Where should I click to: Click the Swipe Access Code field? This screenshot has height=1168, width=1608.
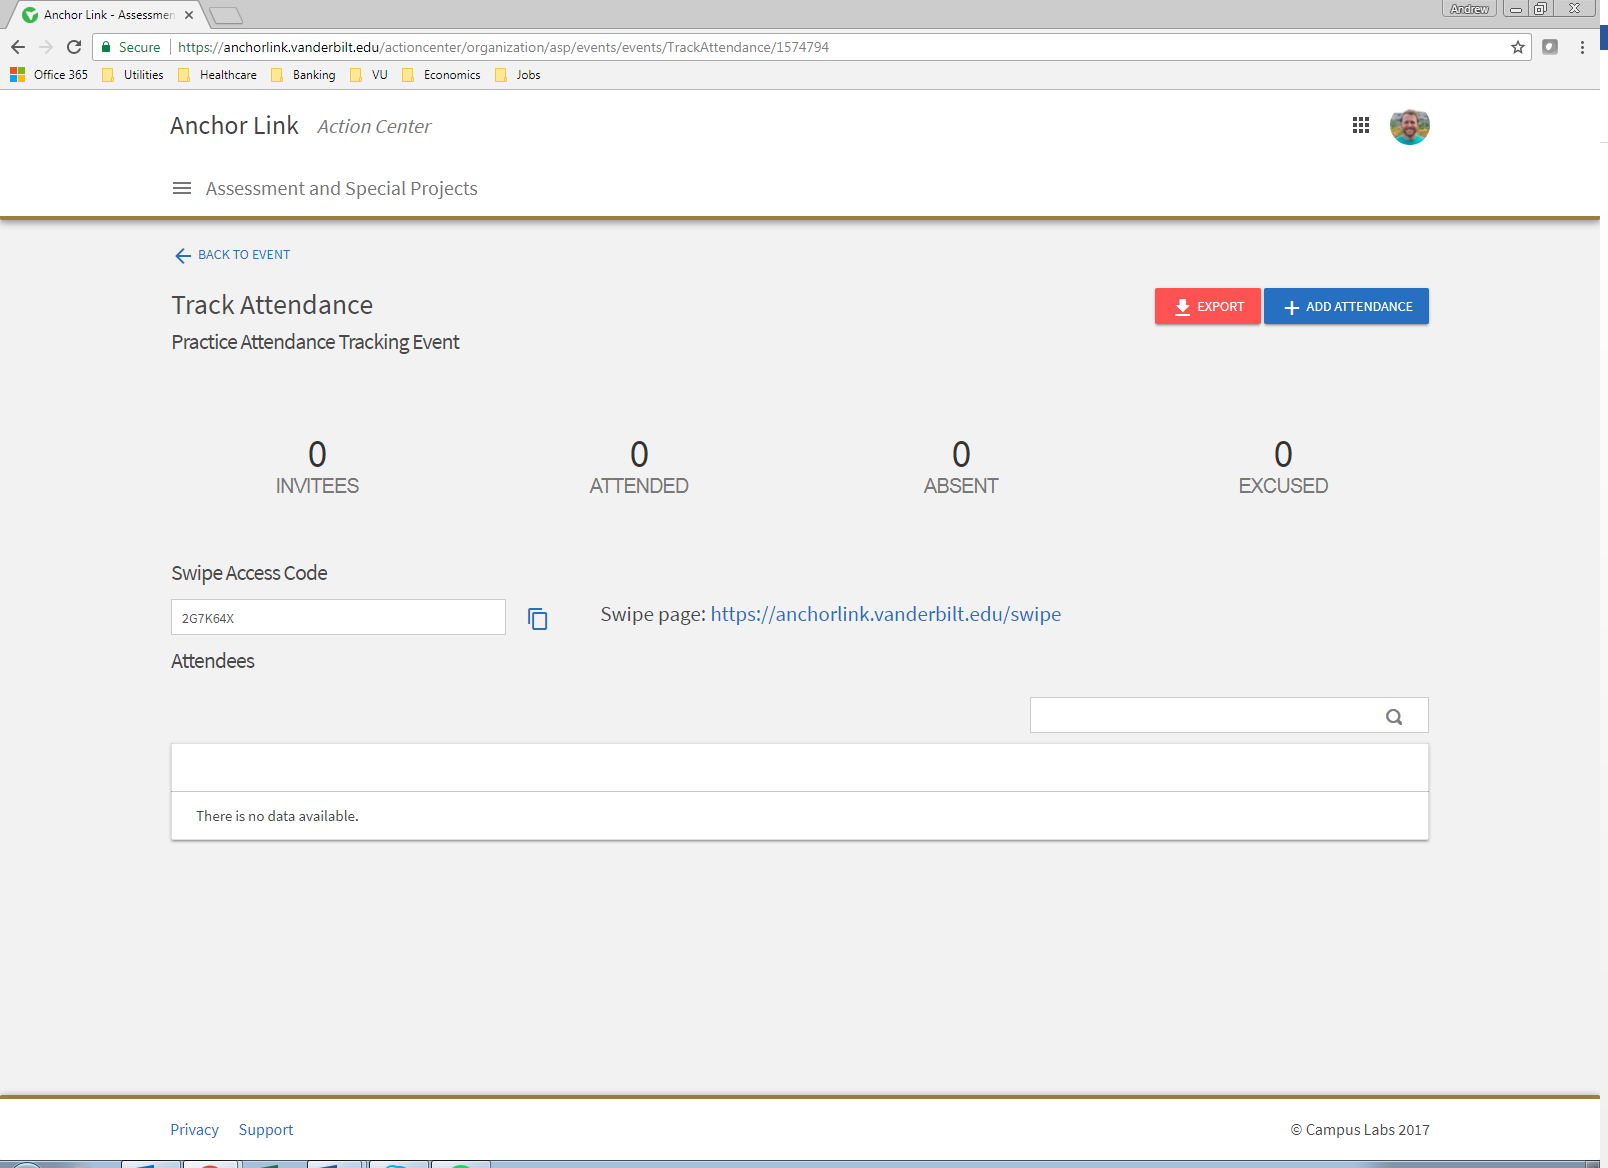338,617
